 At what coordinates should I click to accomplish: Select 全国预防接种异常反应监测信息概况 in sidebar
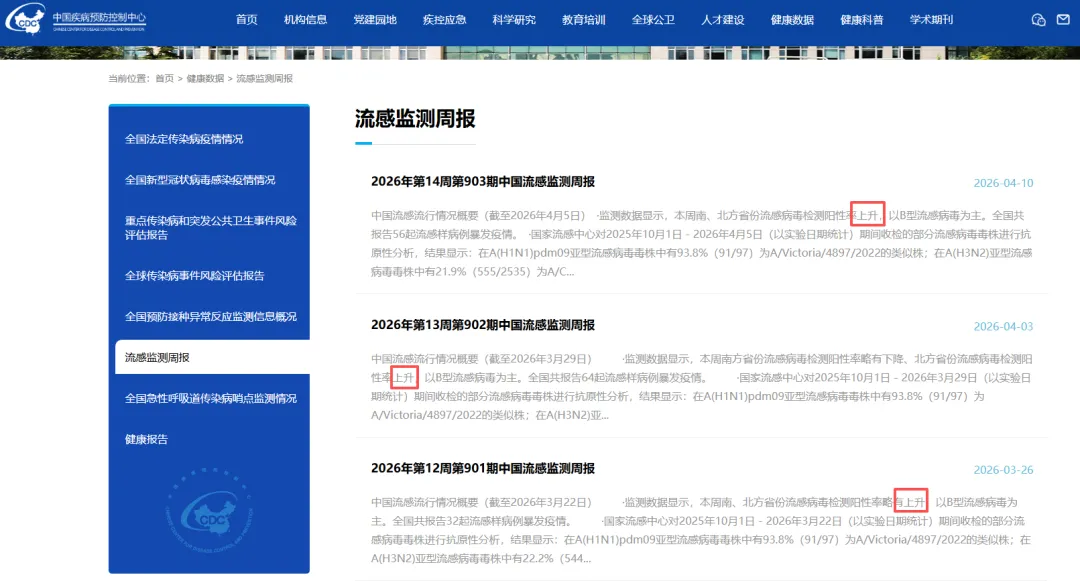tap(209, 317)
